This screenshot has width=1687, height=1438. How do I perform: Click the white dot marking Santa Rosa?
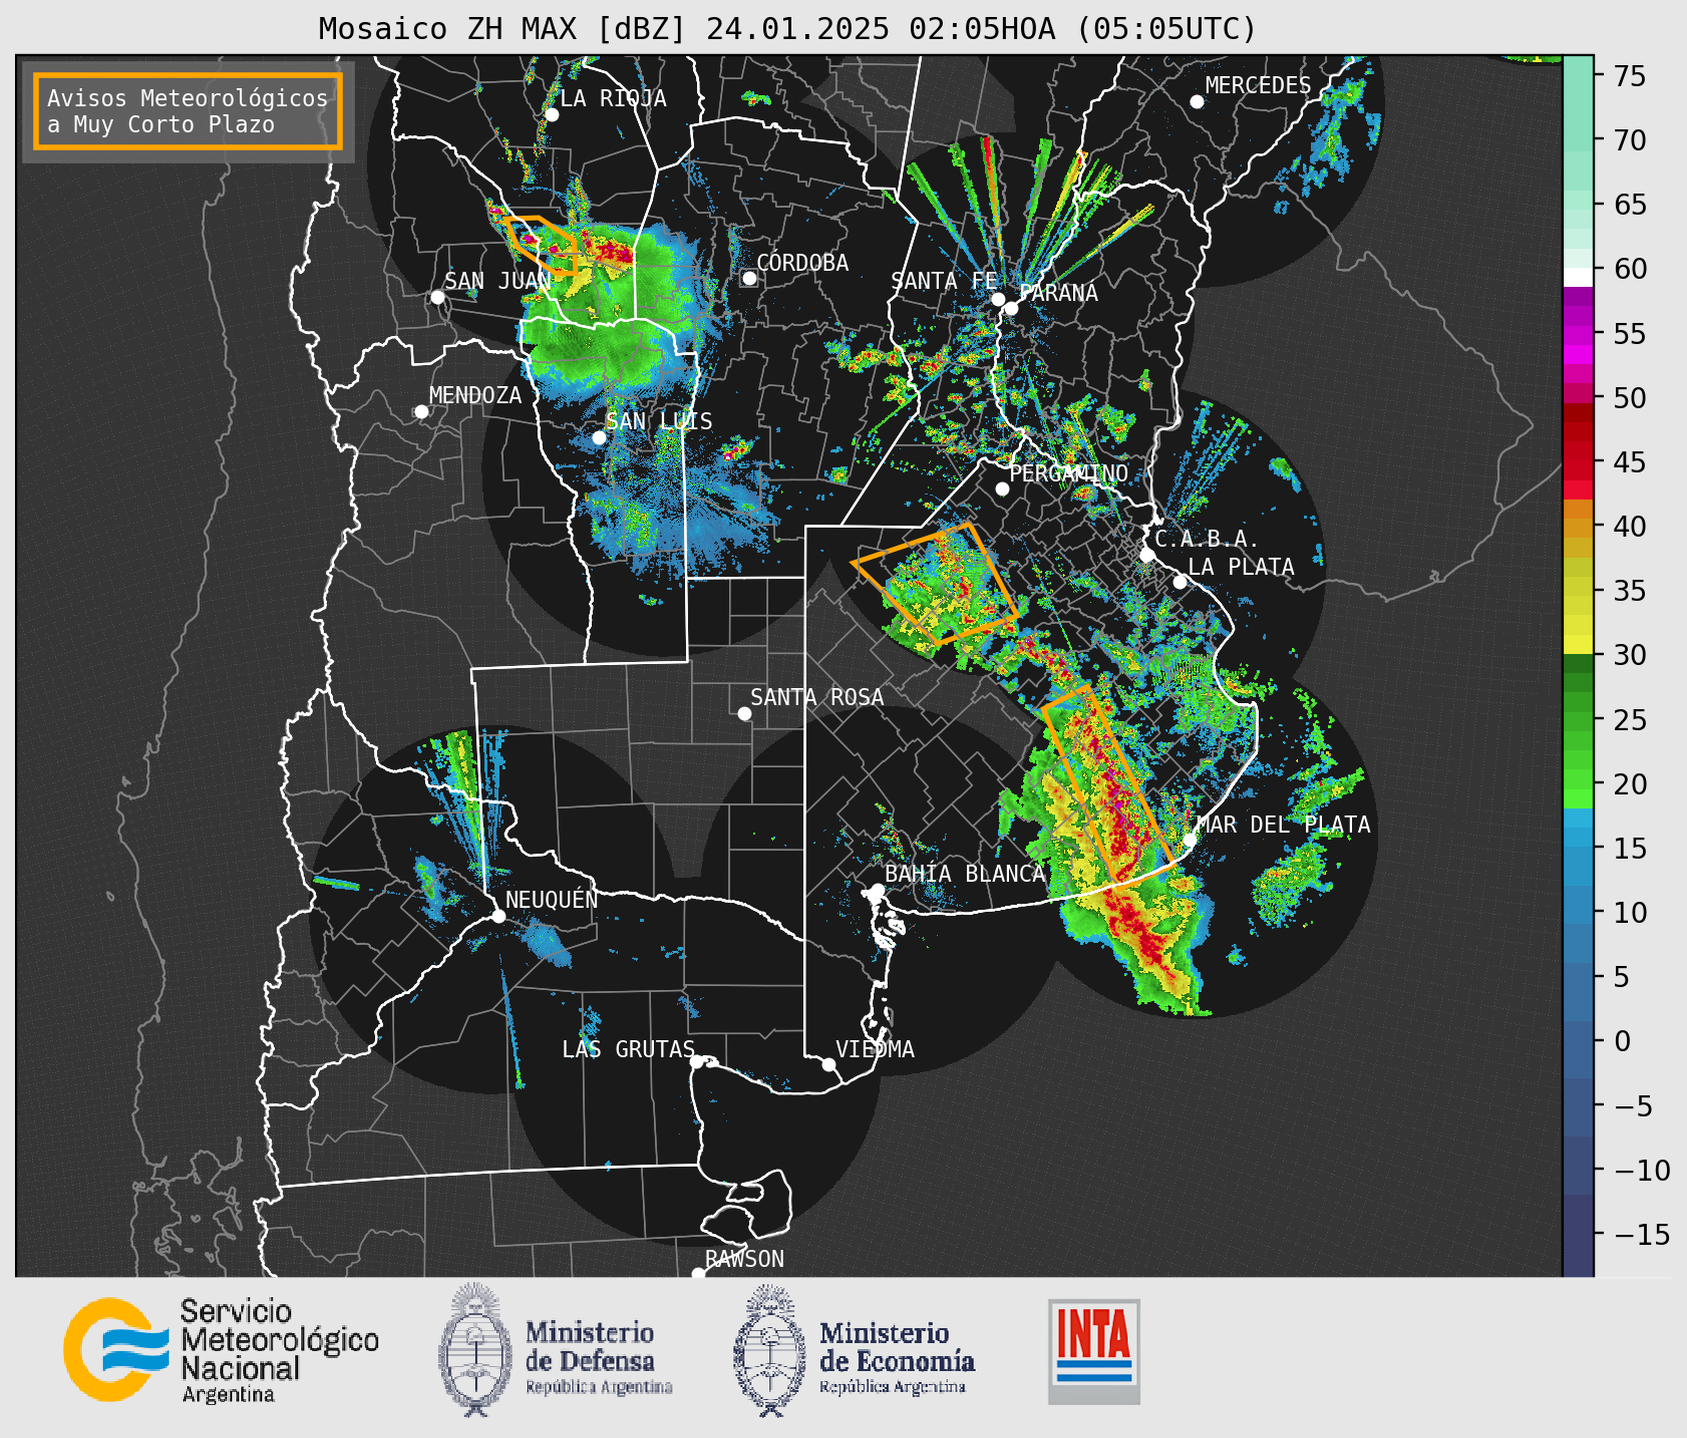(x=744, y=713)
